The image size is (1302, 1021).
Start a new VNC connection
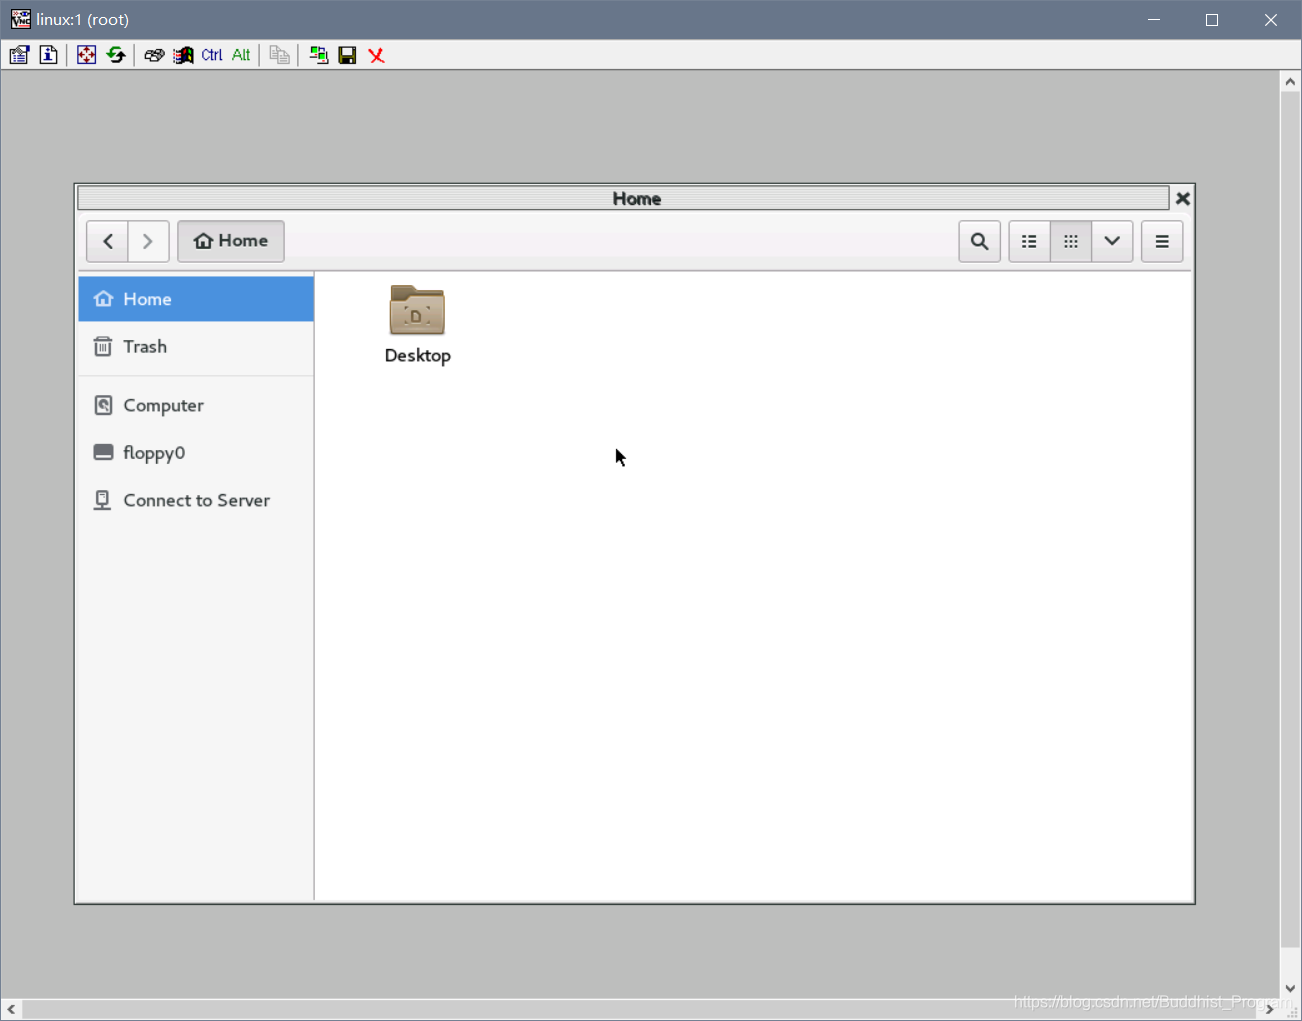tap(318, 55)
